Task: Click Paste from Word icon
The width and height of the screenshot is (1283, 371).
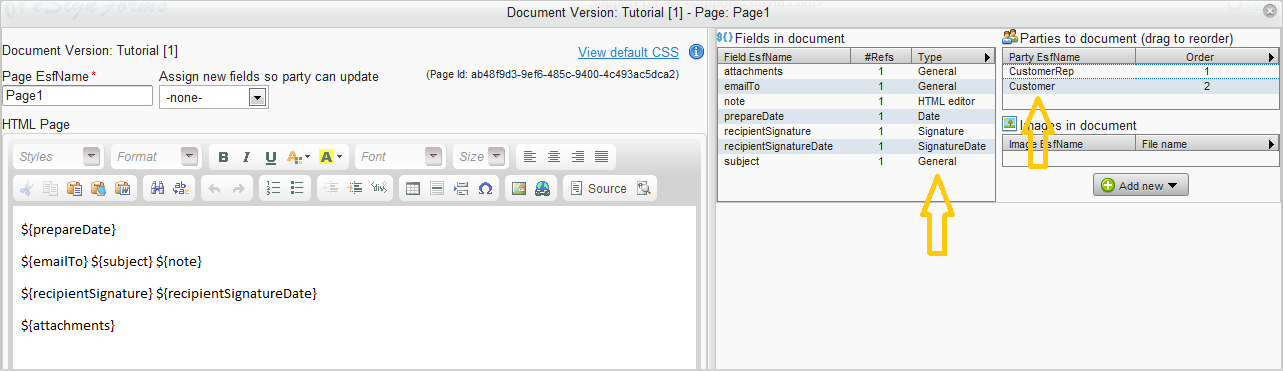Action: coord(123,188)
